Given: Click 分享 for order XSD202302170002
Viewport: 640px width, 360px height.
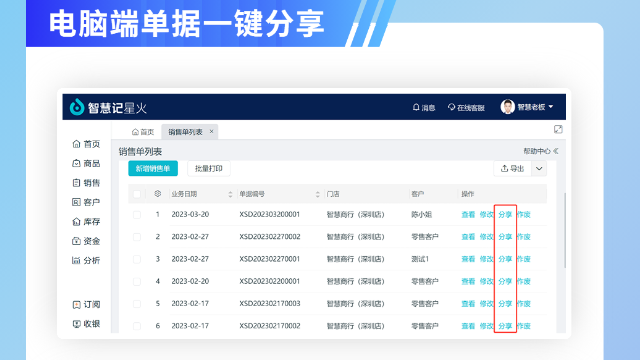Looking at the screenshot, I should (505, 326).
